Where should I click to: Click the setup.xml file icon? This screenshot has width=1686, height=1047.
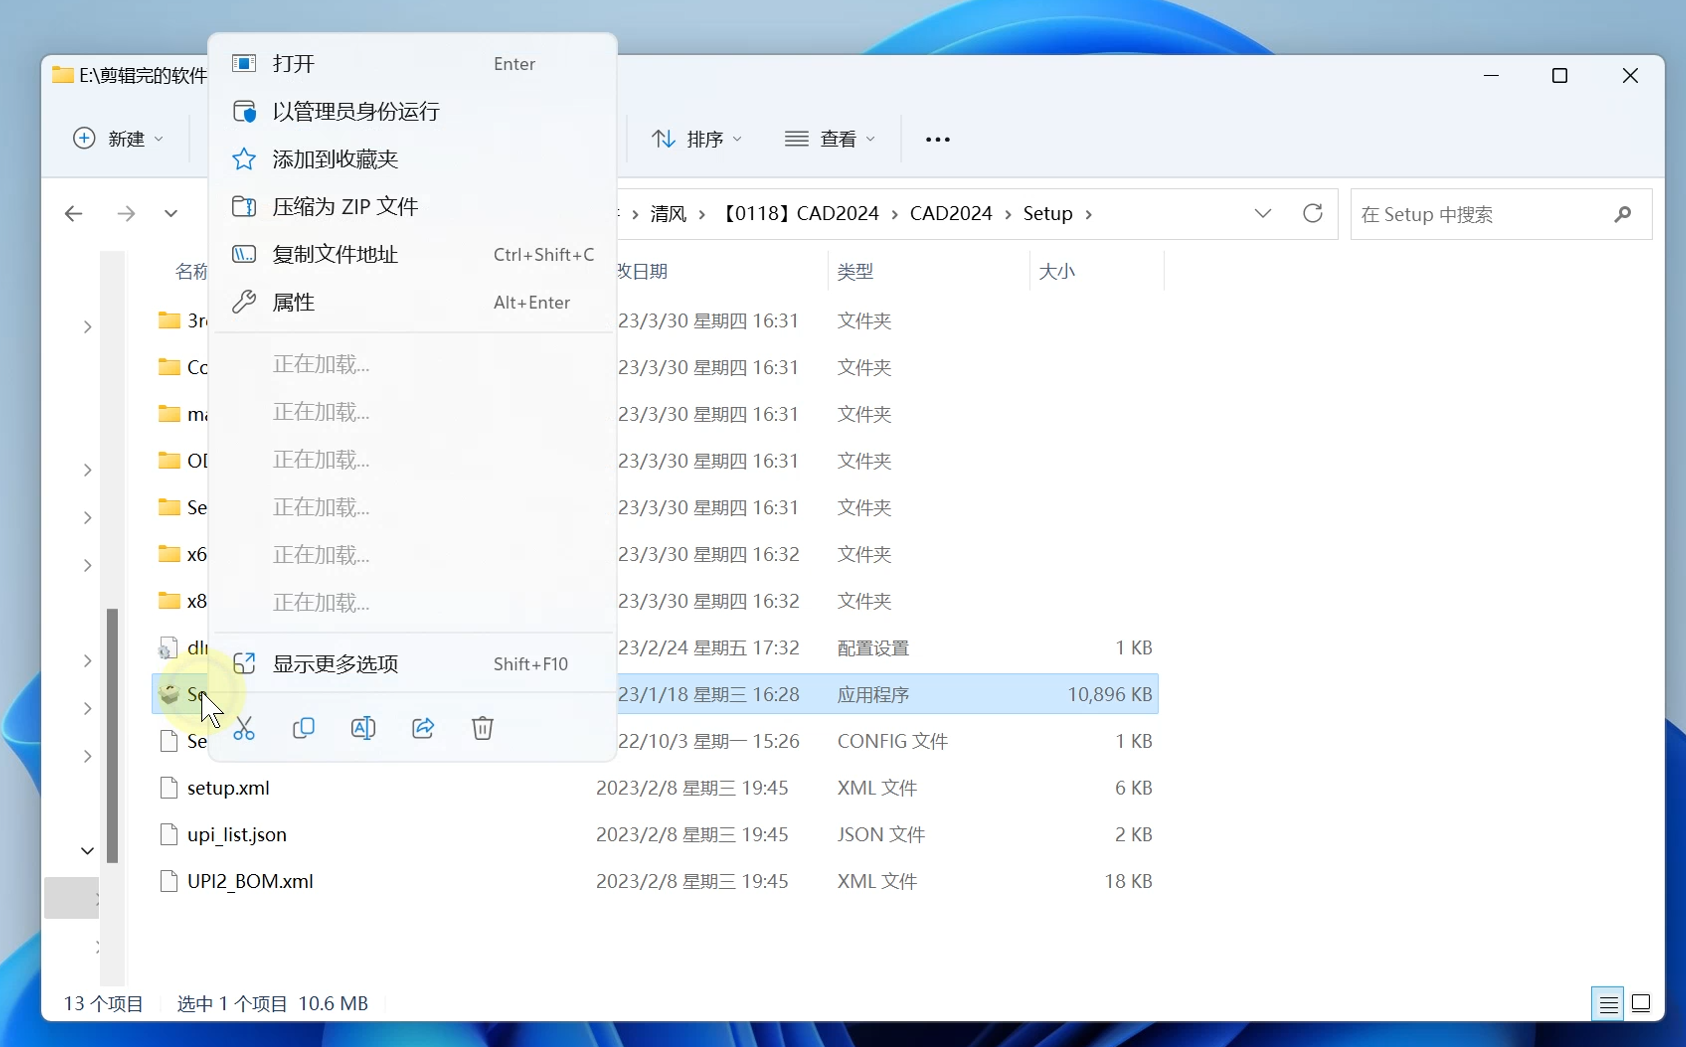click(x=169, y=788)
